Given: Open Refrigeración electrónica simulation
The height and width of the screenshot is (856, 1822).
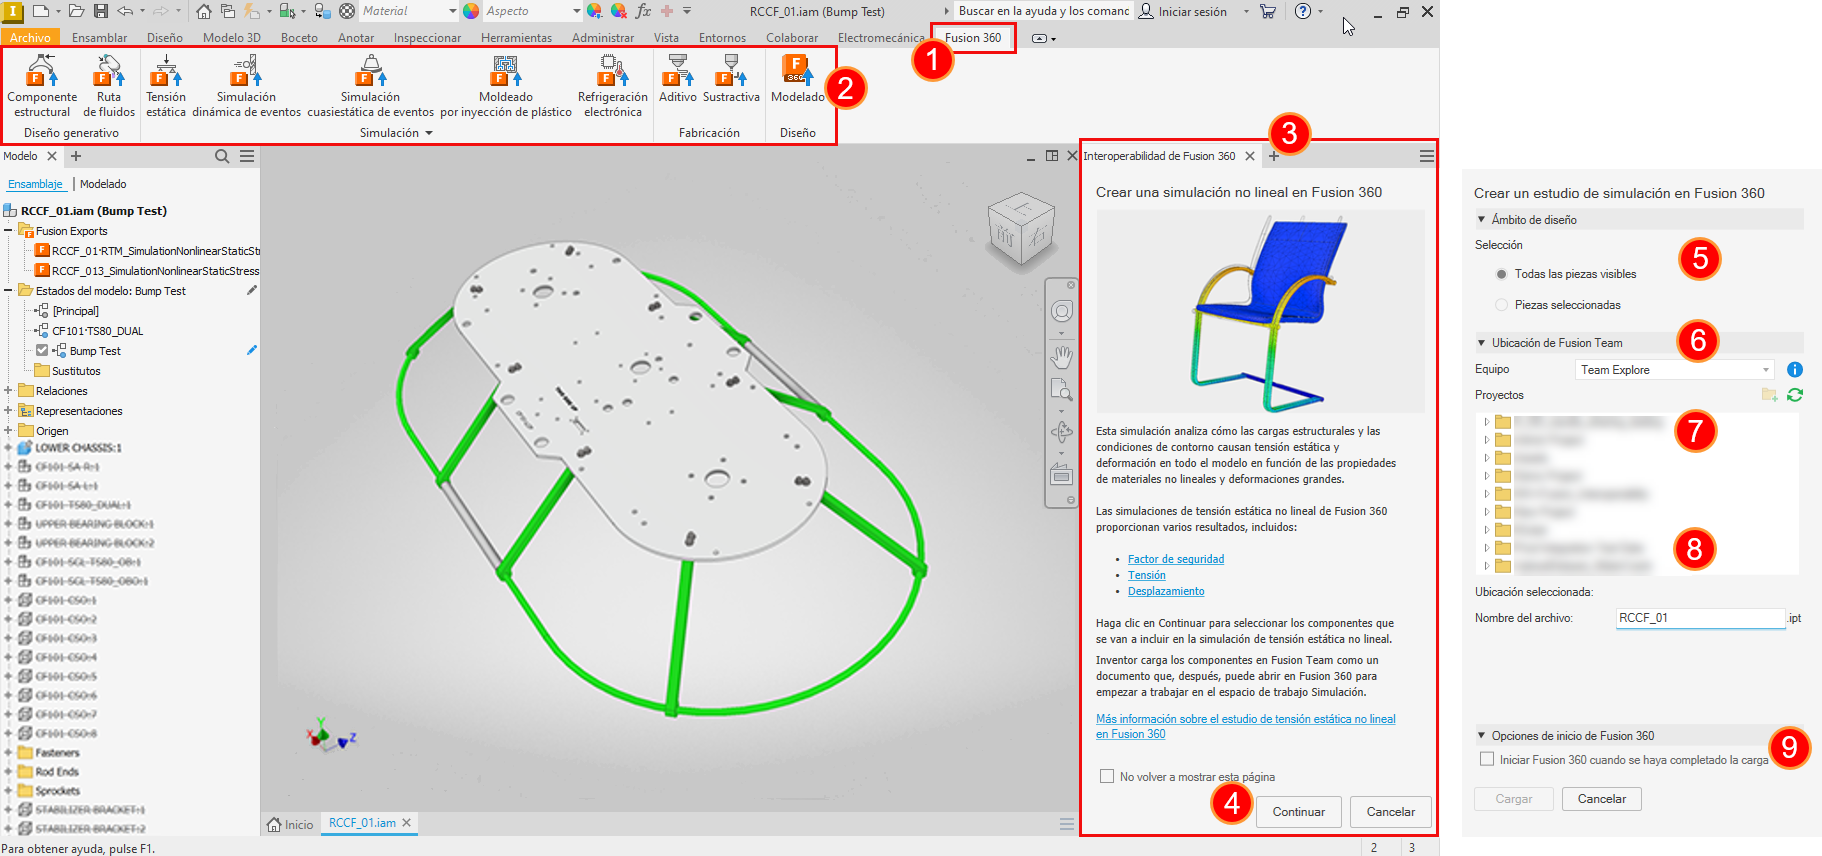Looking at the screenshot, I should [x=613, y=86].
